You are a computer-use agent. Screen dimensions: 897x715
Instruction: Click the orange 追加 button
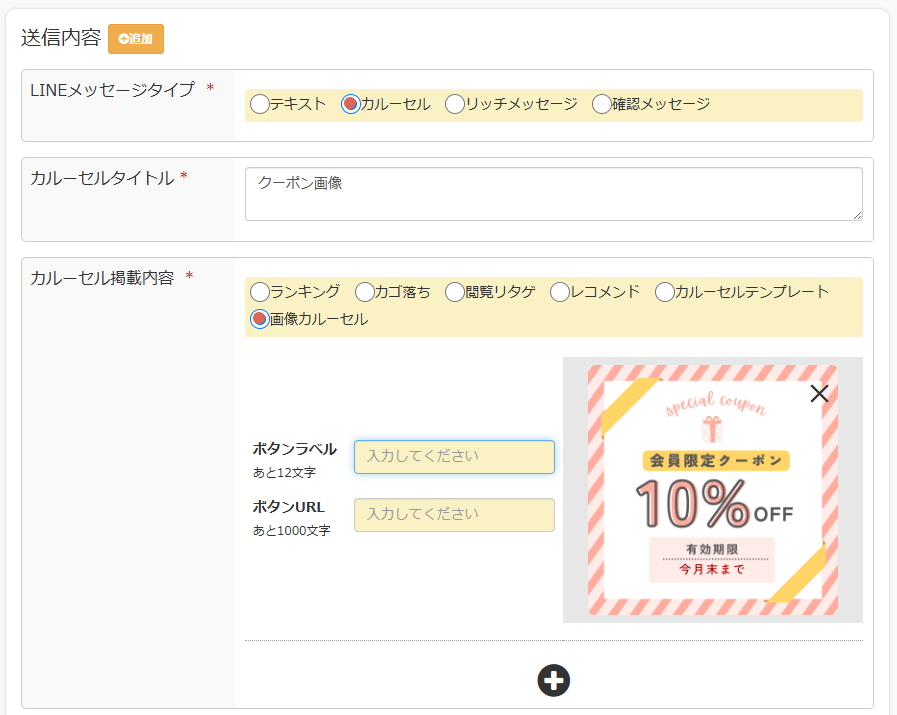pos(136,39)
